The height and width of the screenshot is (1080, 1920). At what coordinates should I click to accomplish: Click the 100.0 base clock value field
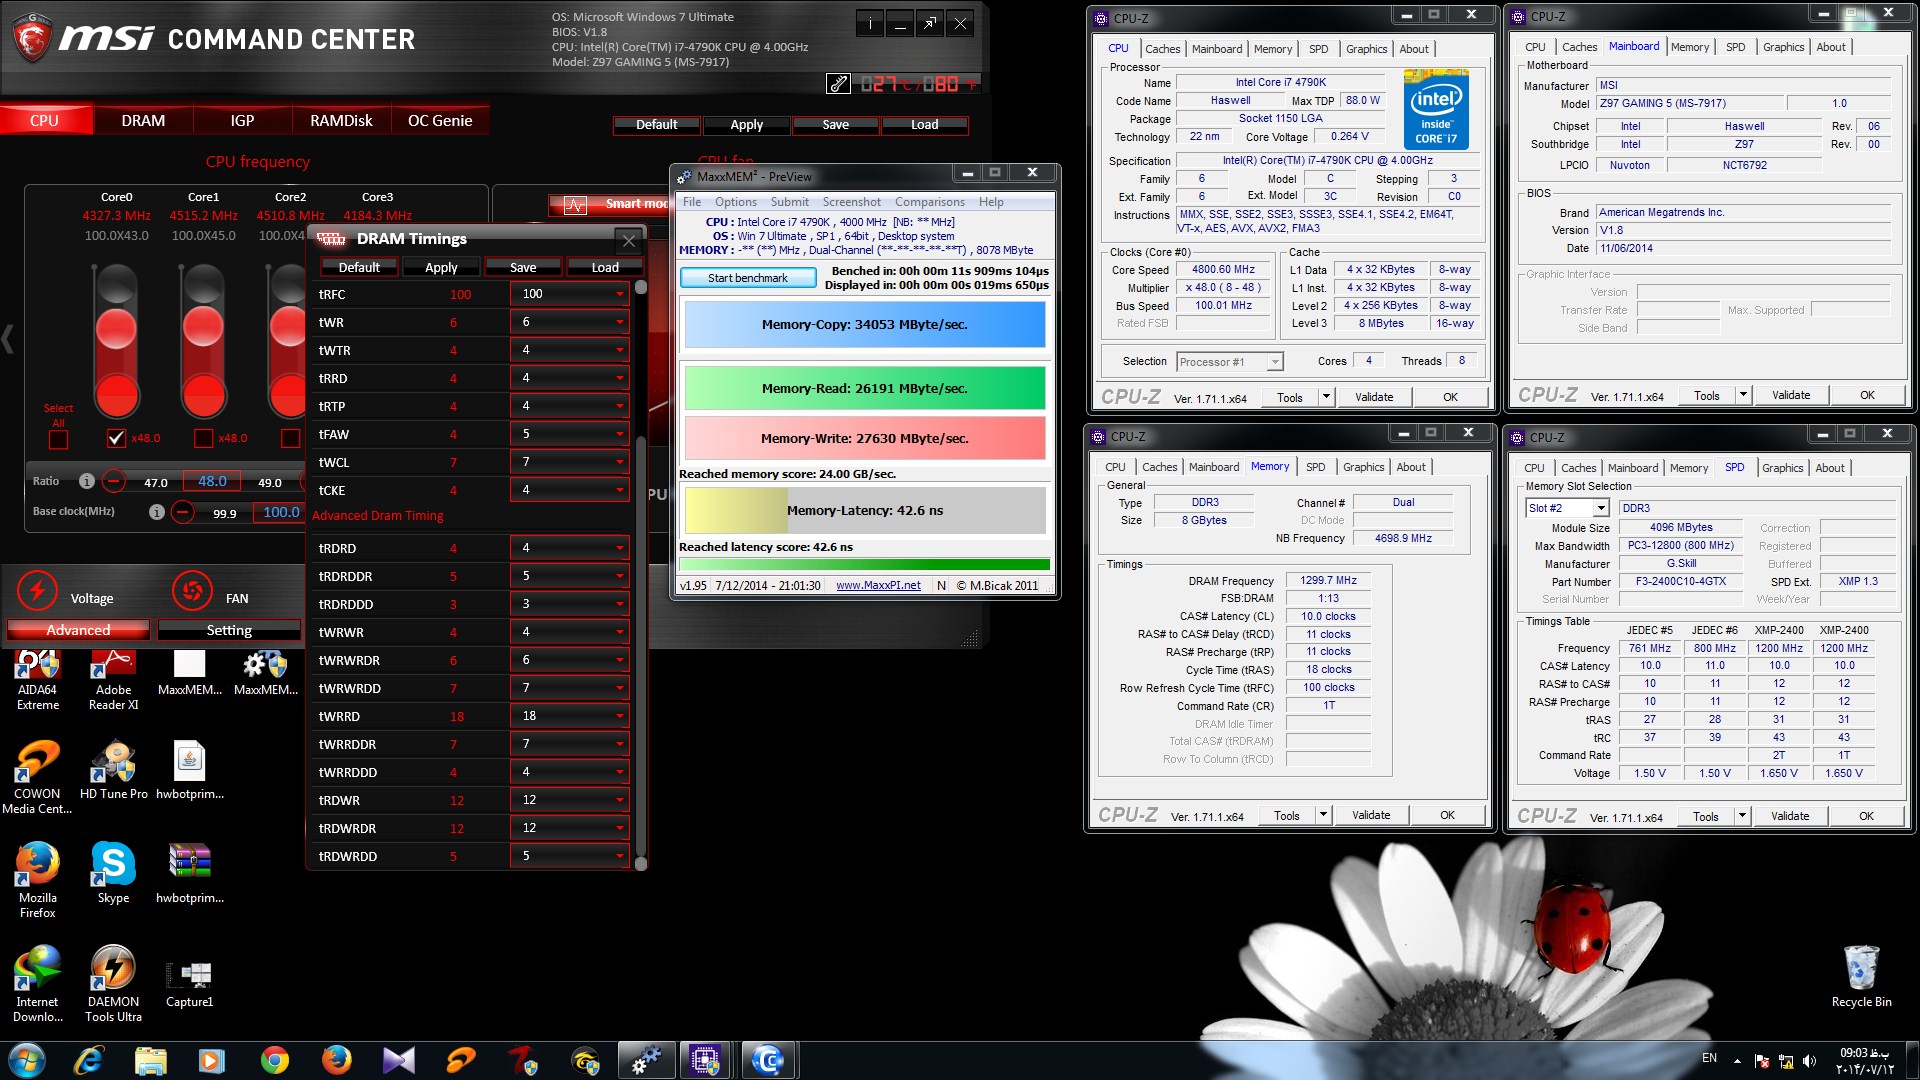pos(281,512)
